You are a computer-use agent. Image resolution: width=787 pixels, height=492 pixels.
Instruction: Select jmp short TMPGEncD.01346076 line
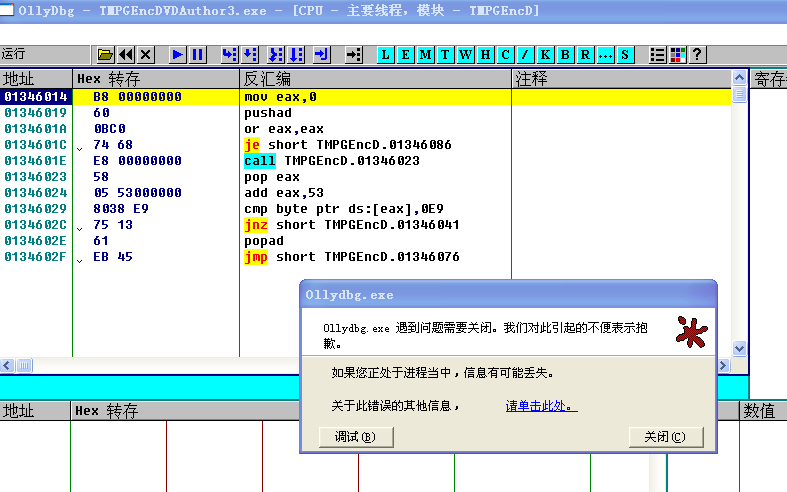pyautogui.click(x=352, y=257)
